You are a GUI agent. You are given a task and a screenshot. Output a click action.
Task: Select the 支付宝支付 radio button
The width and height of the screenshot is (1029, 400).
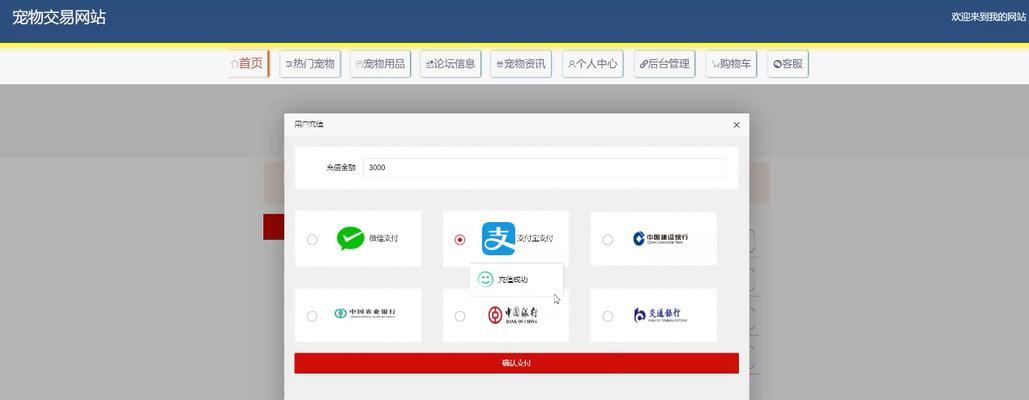coord(460,239)
